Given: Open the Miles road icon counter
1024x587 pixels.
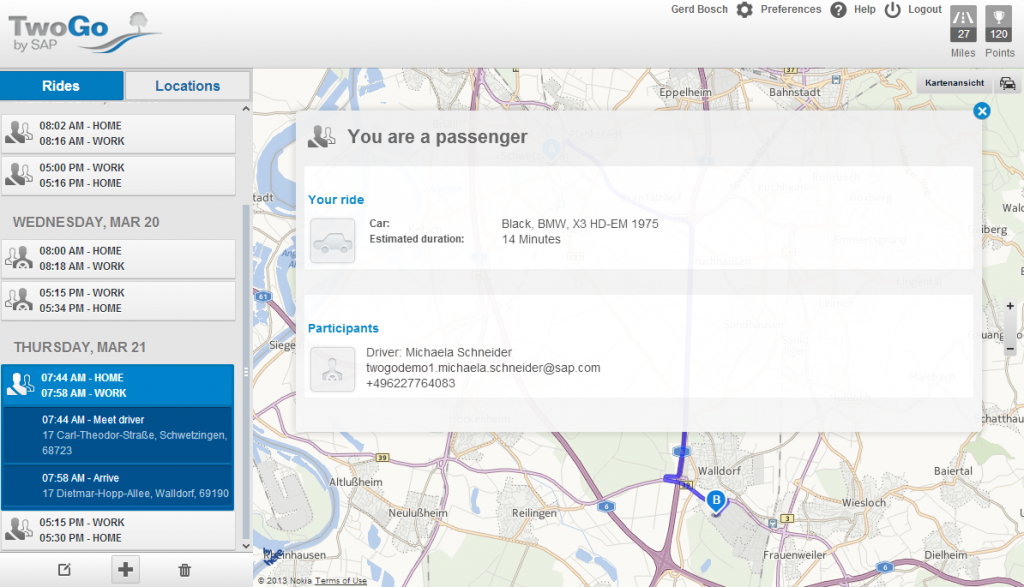Looking at the screenshot, I should tap(963, 24).
